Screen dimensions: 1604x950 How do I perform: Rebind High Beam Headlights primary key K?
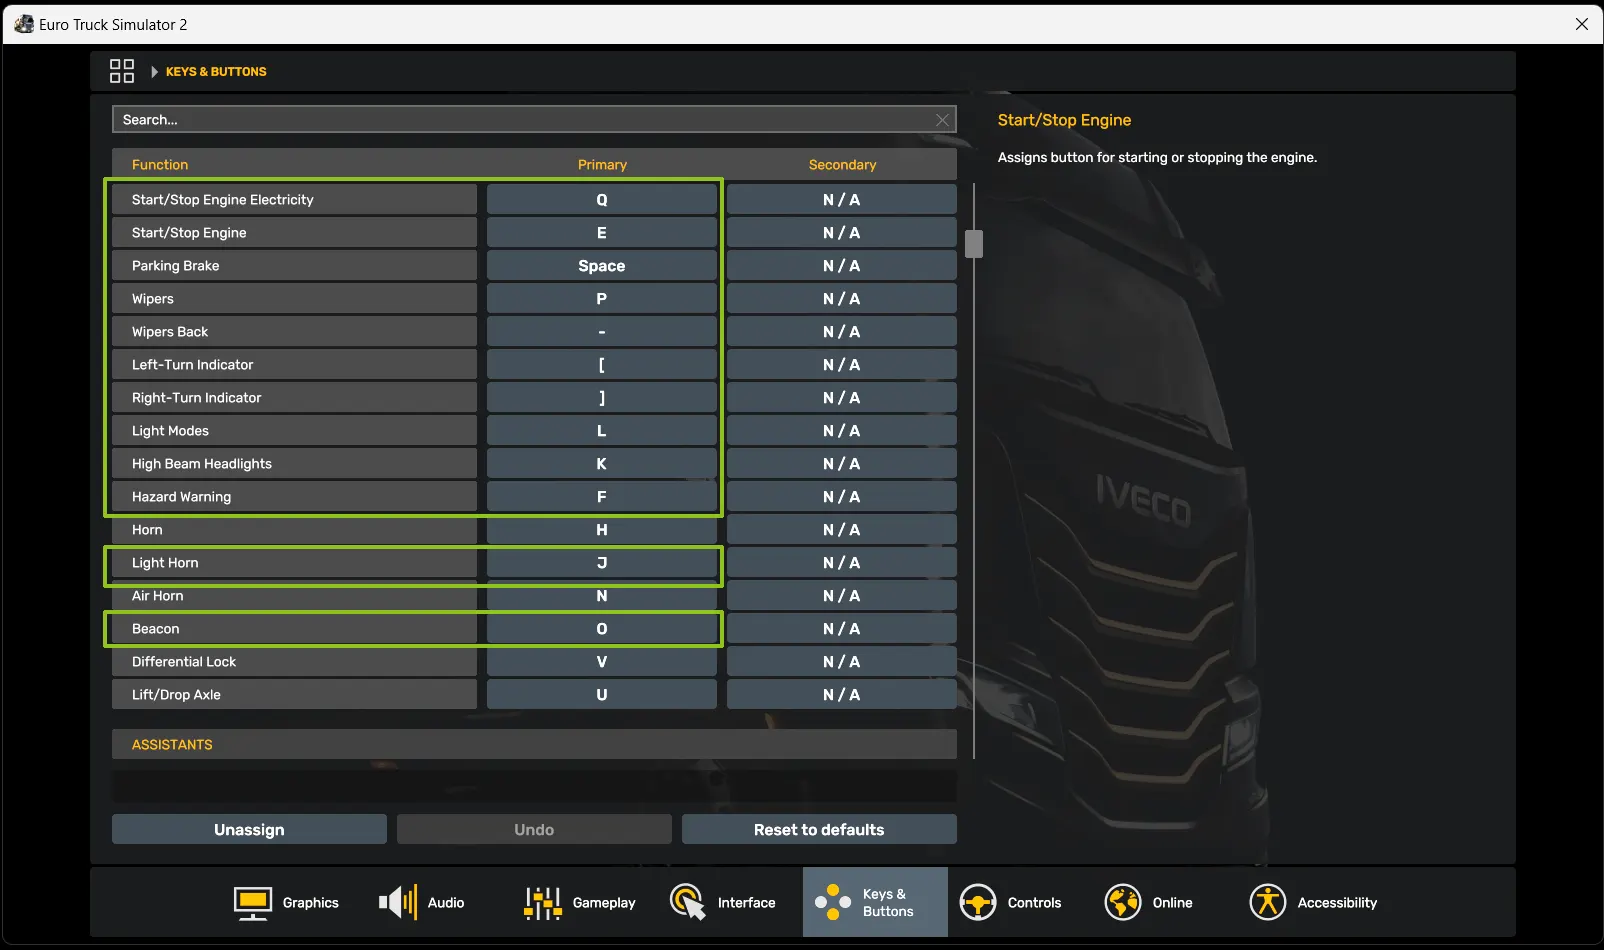(602, 464)
